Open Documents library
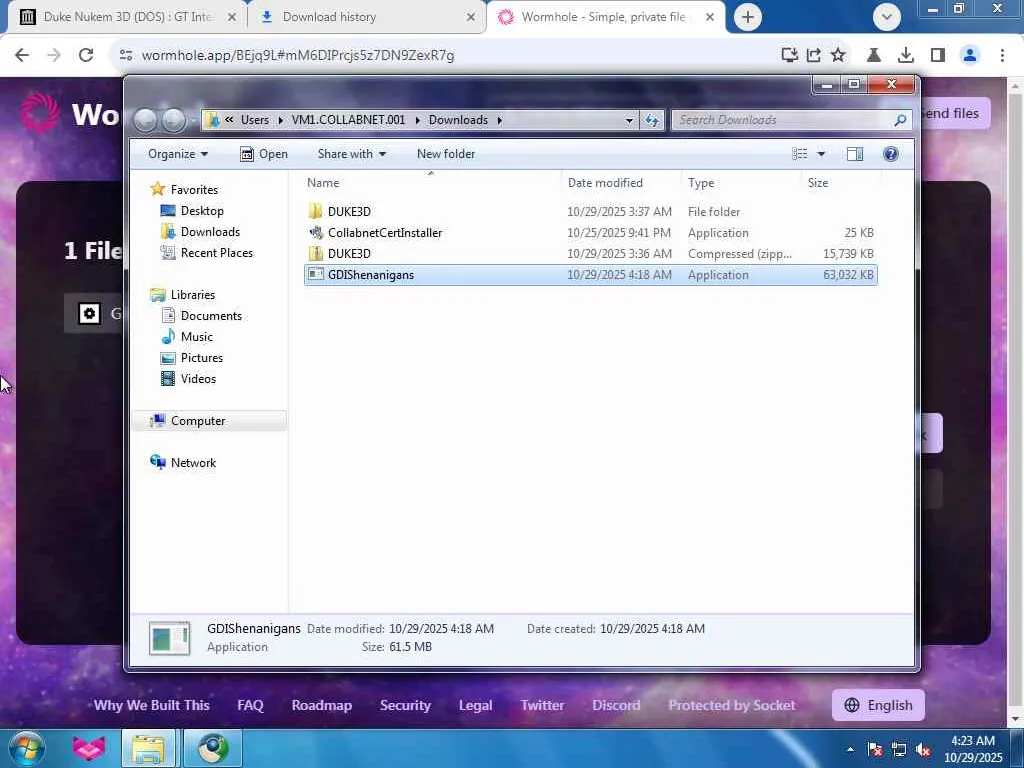1024x768 pixels. (211, 315)
